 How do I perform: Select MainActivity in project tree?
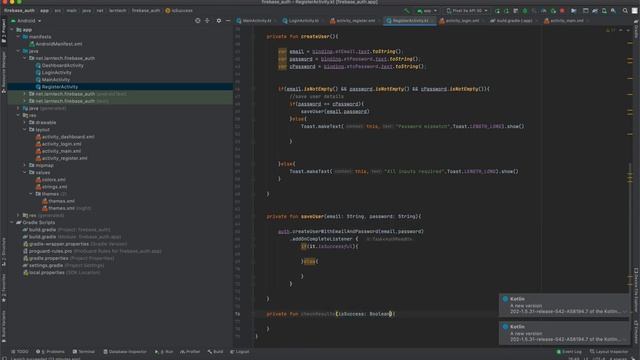pos(52,80)
